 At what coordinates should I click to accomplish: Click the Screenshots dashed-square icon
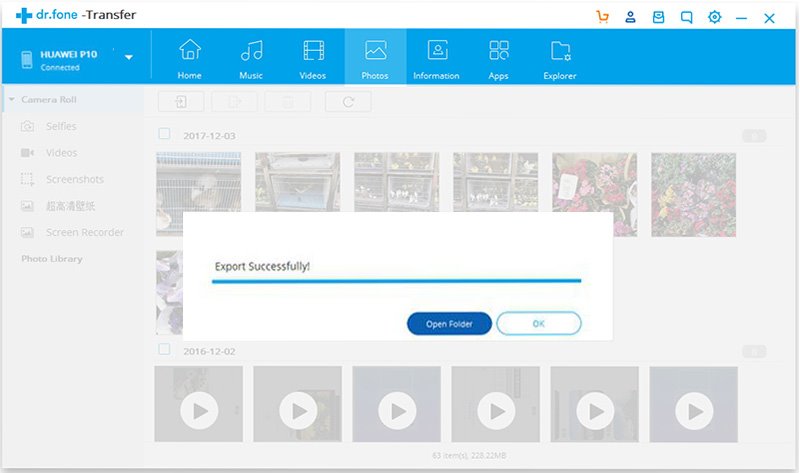point(27,179)
